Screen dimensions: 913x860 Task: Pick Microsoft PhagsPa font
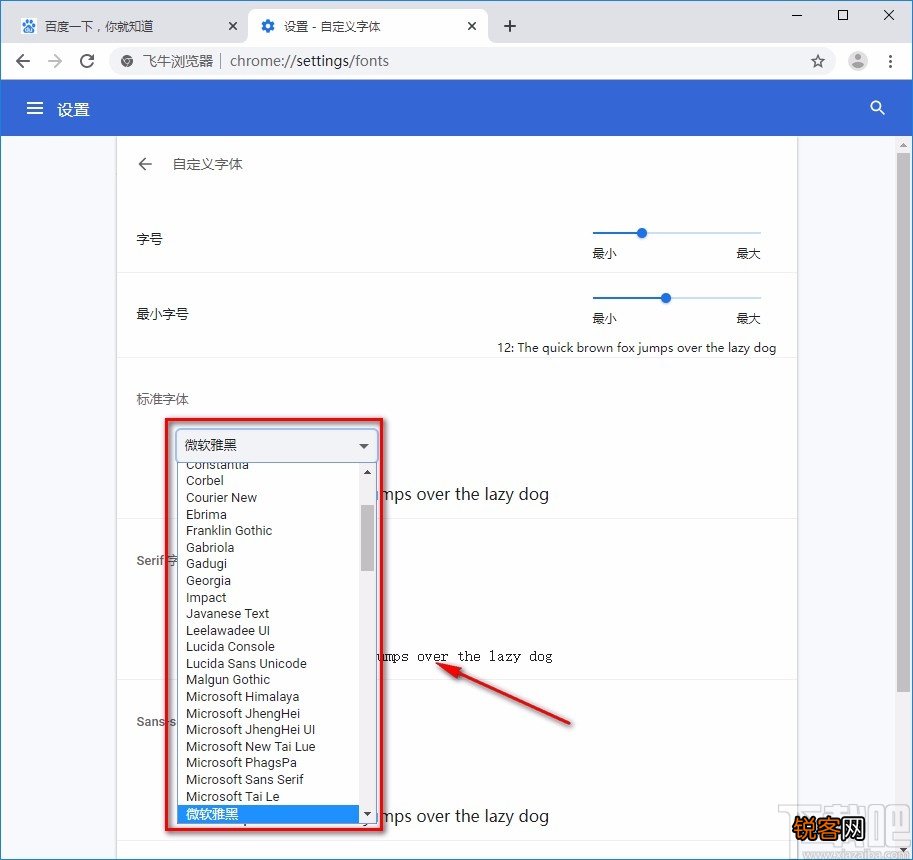(x=268, y=763)
